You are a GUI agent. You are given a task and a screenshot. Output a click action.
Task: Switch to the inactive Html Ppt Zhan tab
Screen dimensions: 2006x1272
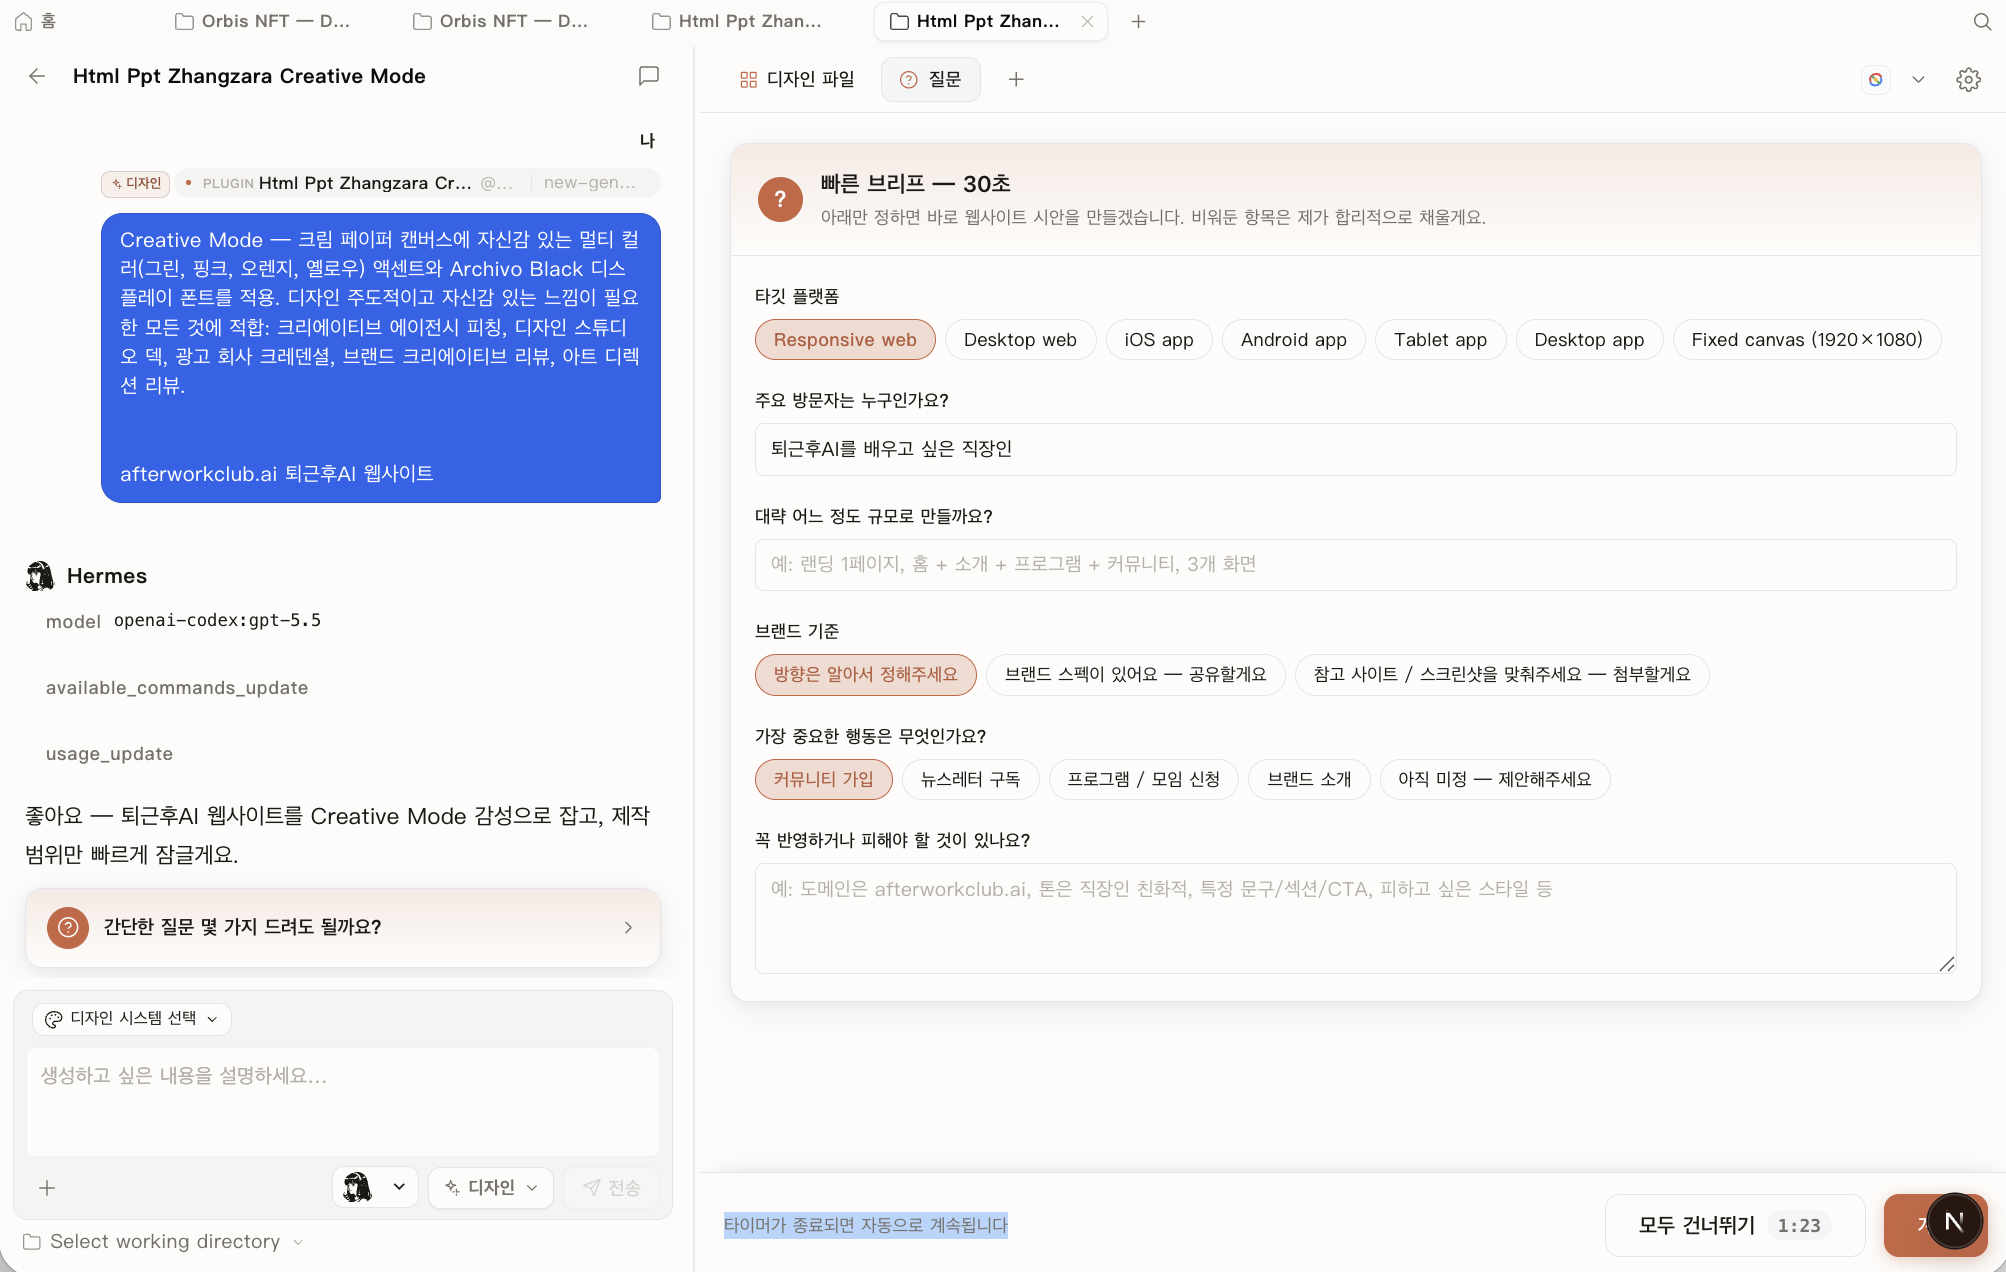pyautogui.click(x=737, y=21)
